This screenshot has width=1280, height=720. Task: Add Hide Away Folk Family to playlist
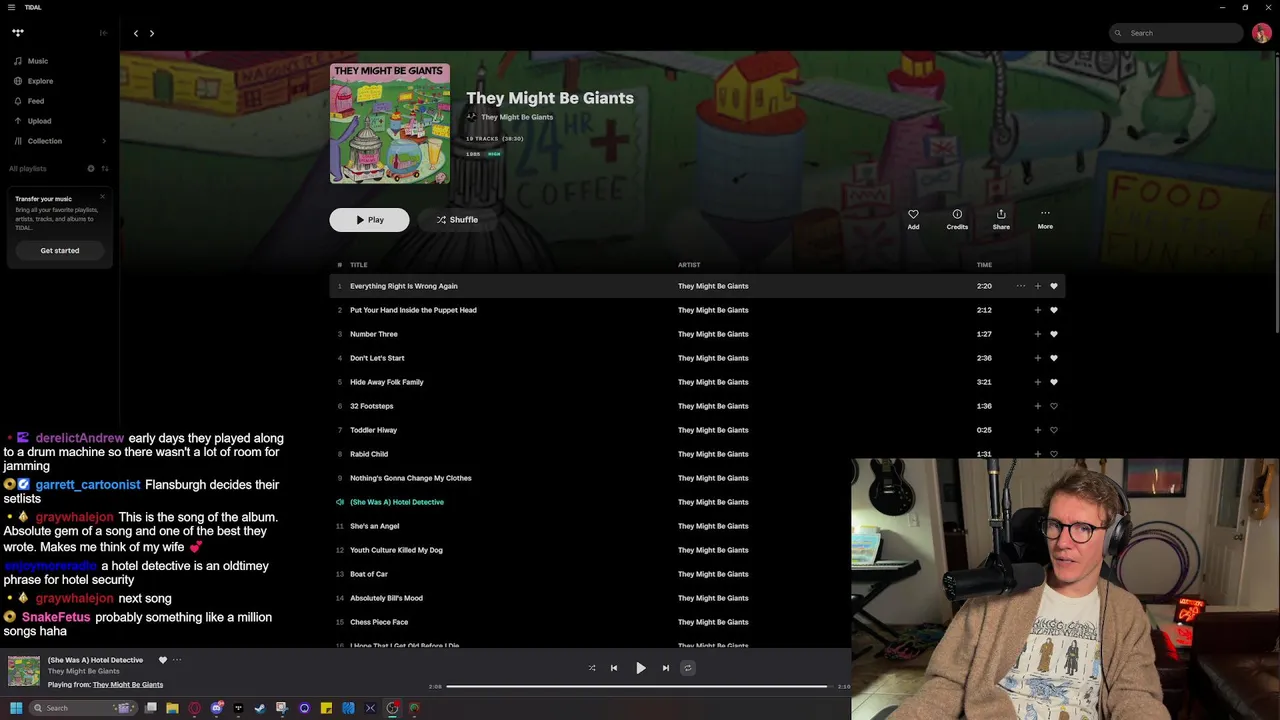click(x=1037, y=382)
